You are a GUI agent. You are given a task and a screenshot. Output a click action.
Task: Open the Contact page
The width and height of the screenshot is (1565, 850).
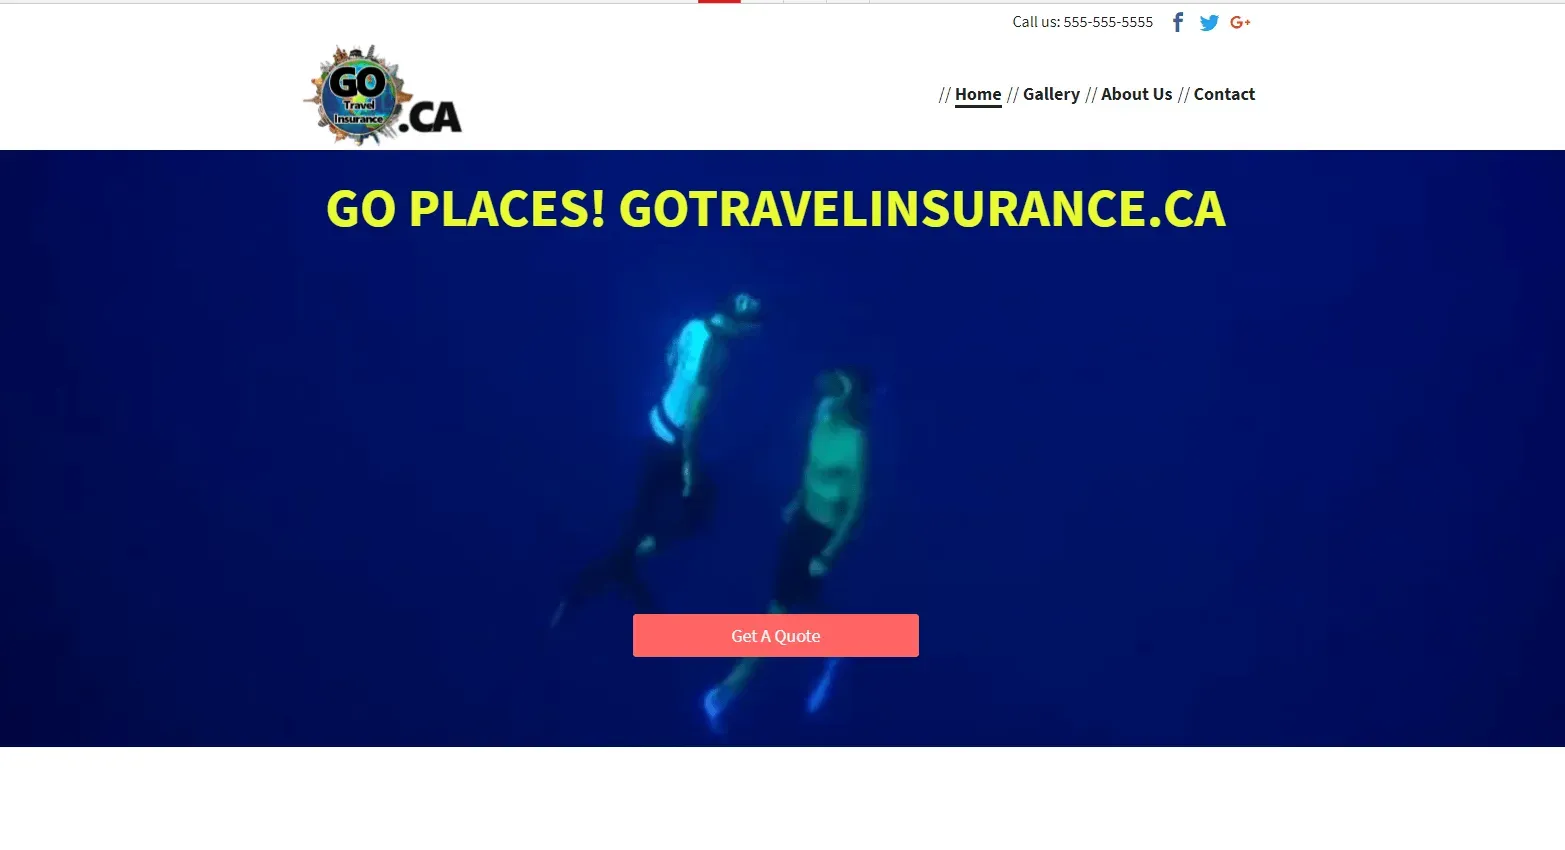1224,94
